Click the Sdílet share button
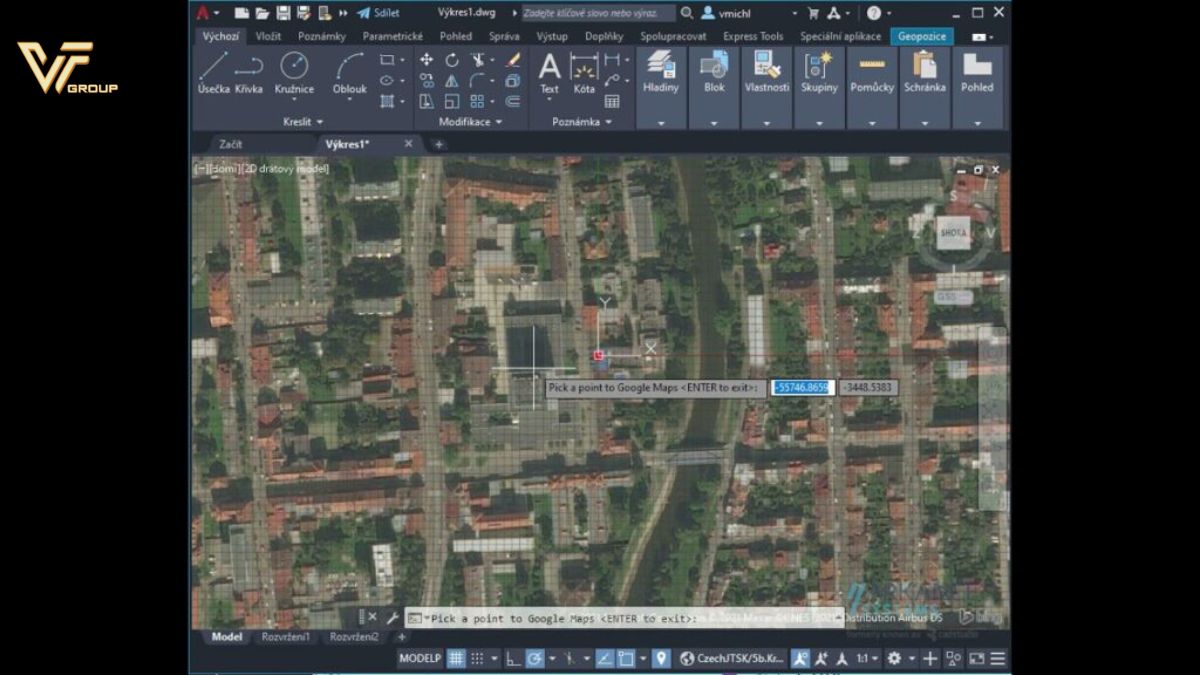 [x=378, y=13]
